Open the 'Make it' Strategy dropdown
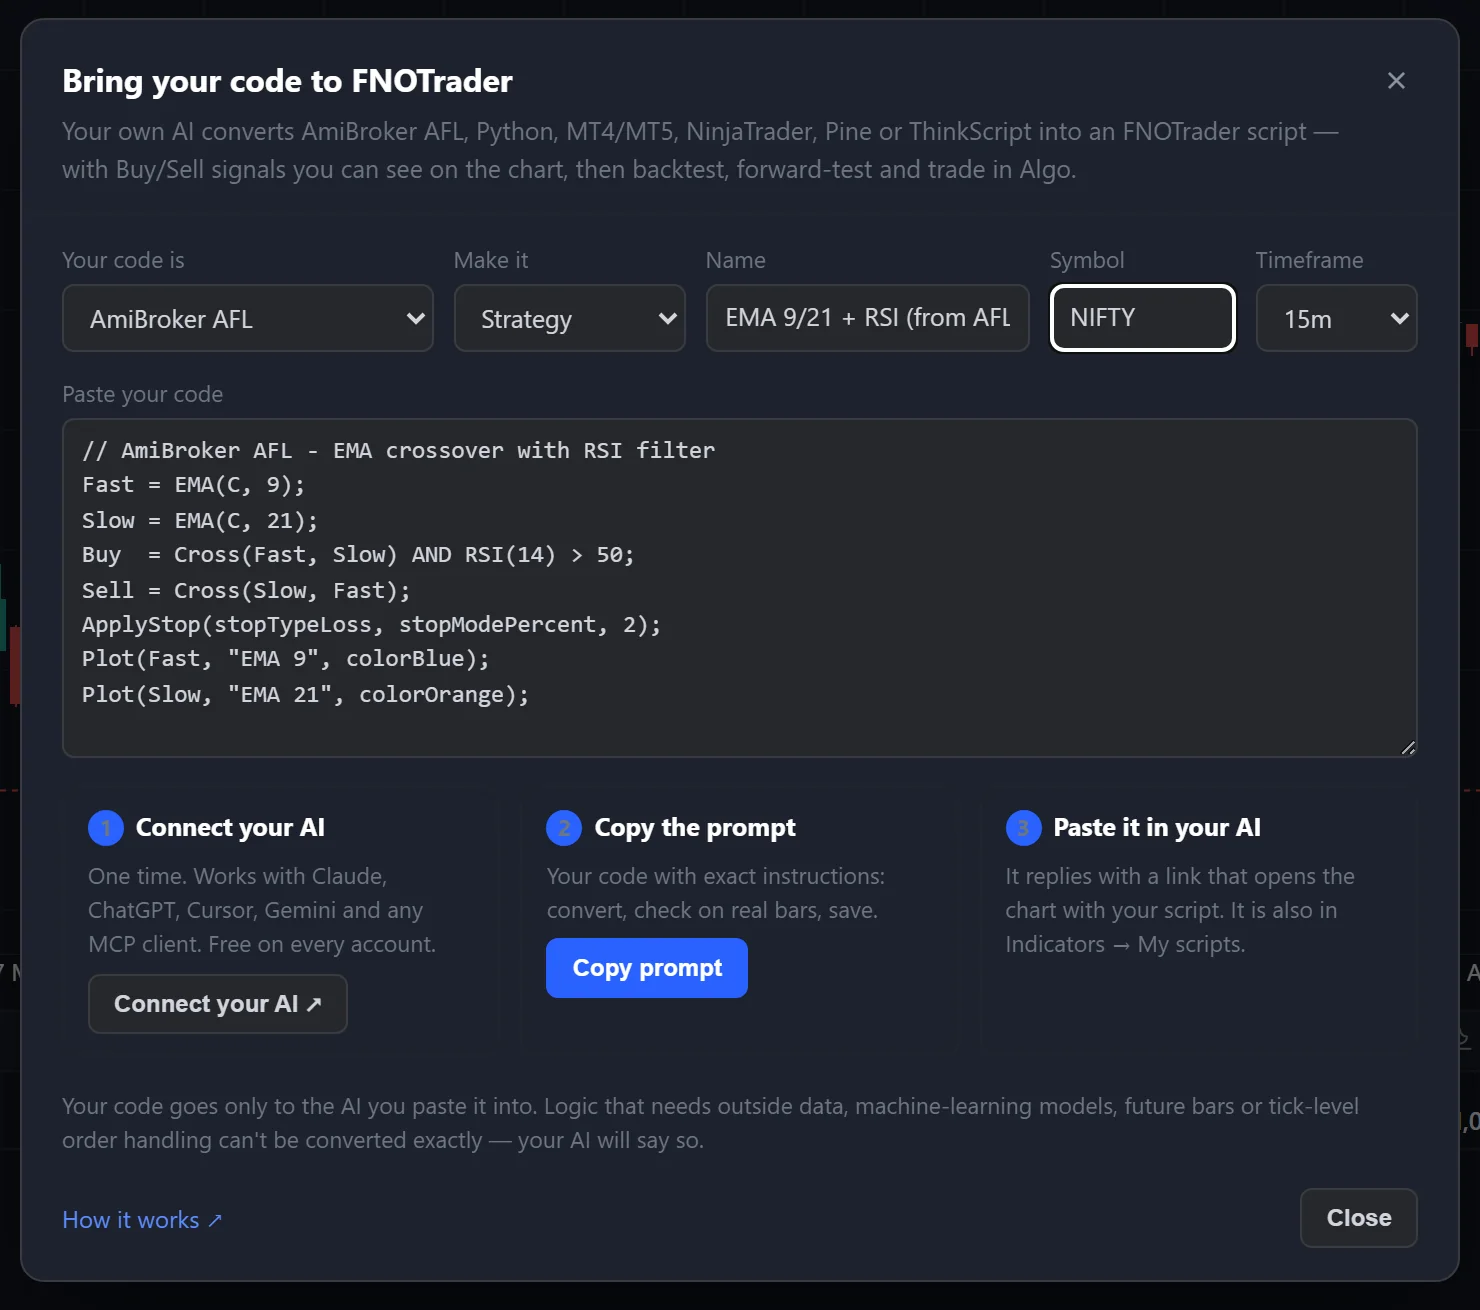The height and width of the screenshot is (1310, 1480). tap(570, 318)
